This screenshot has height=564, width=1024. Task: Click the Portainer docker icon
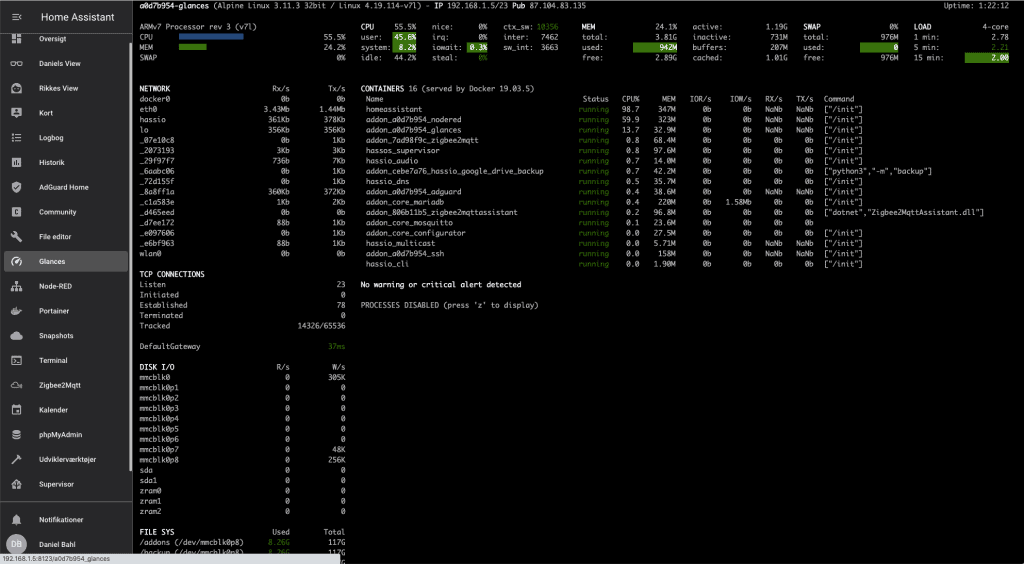pos(16,311)
